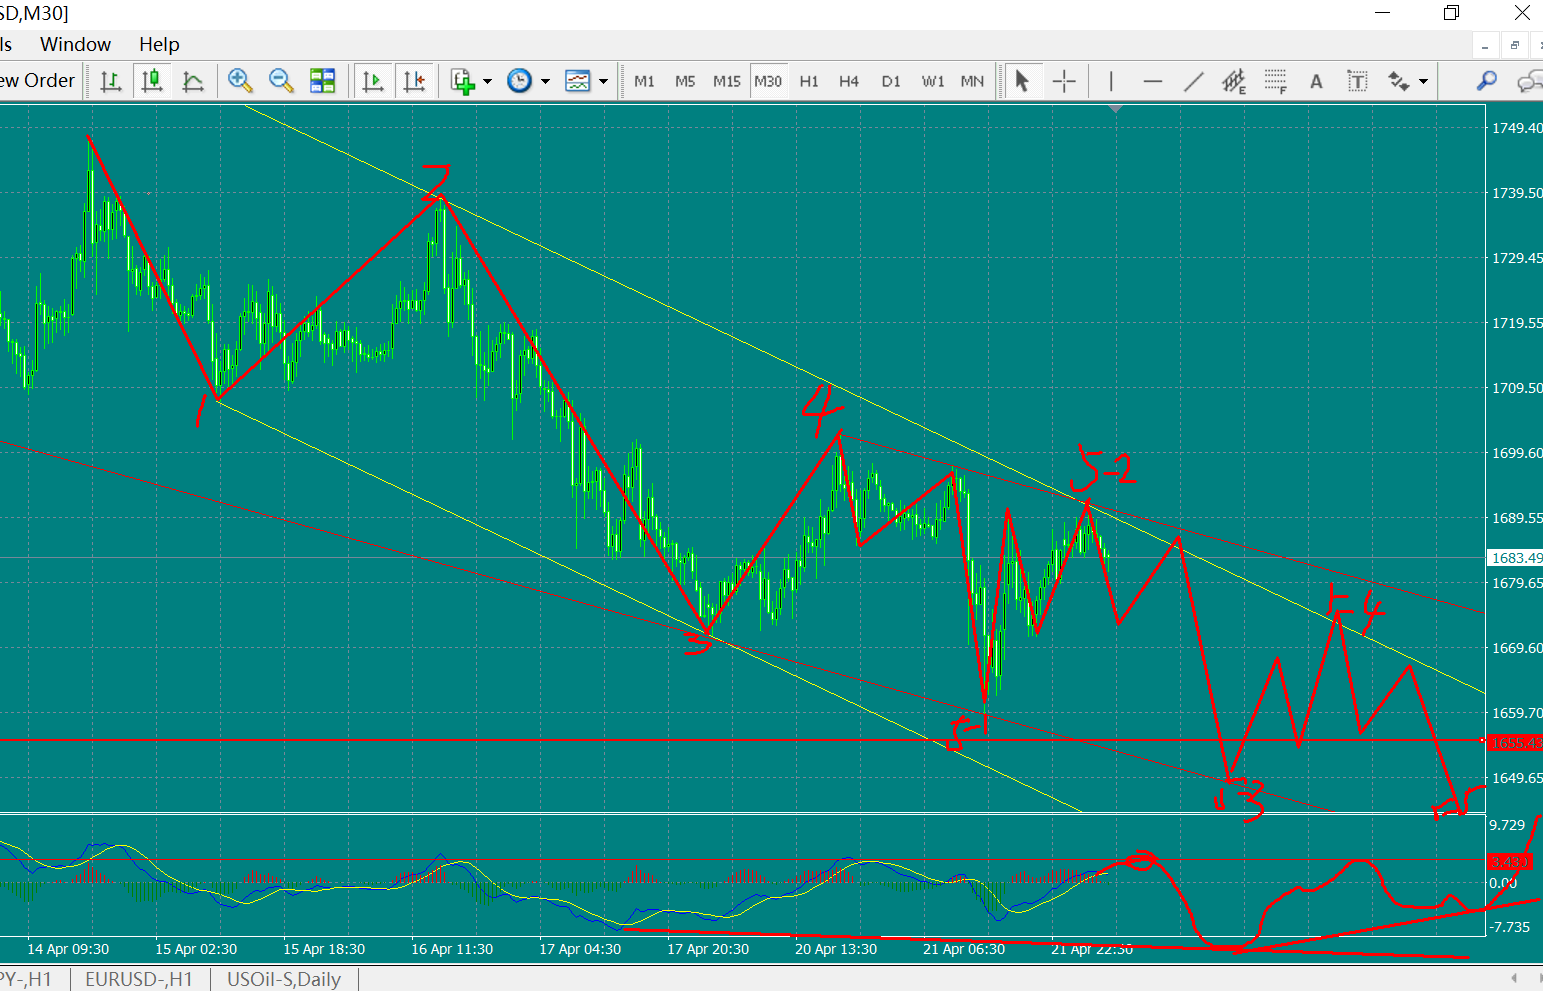Open the periodicity clock dropdown arrow
Image resolution: width=1543 pixels, height=991 pixels.
click(546, 81)
